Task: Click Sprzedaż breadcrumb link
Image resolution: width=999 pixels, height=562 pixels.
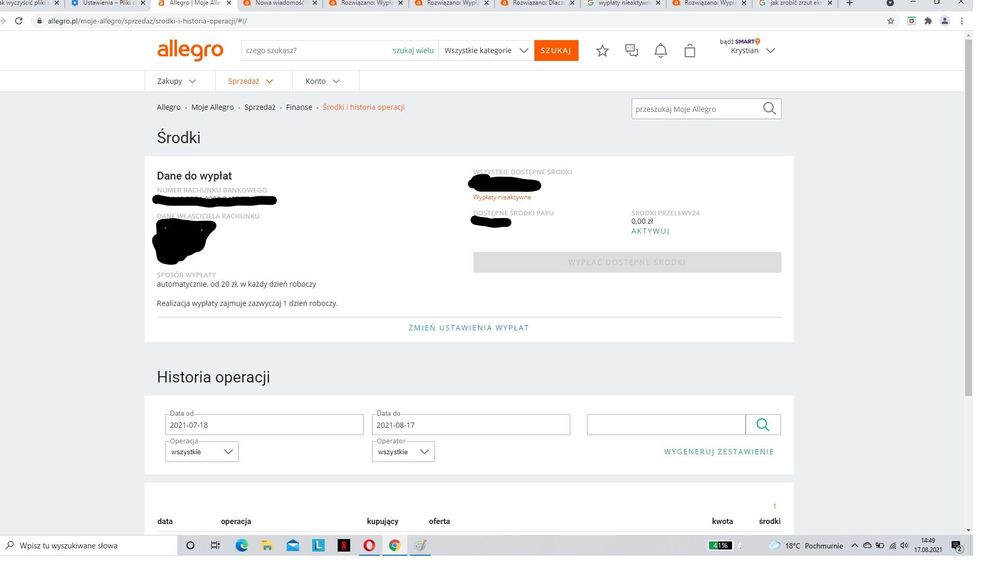Action: point(260,107)
